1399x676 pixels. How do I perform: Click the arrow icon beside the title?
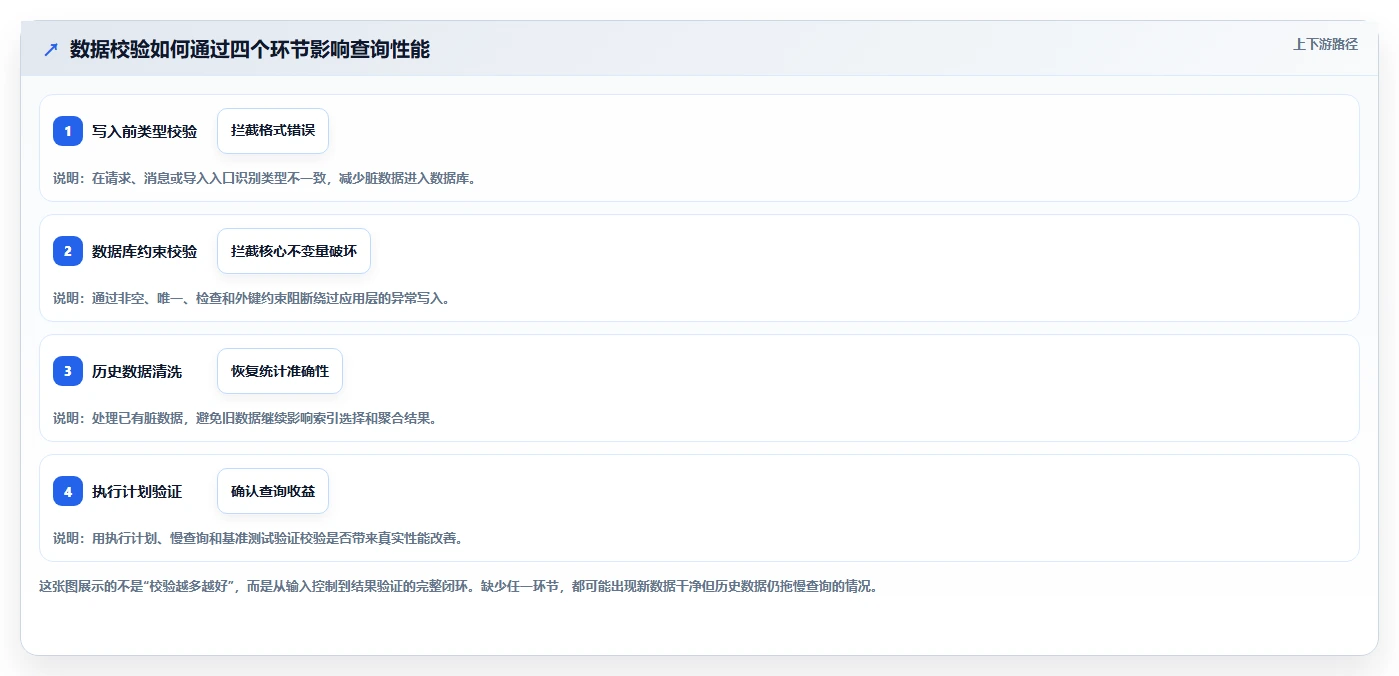click(x=51, y=49)
